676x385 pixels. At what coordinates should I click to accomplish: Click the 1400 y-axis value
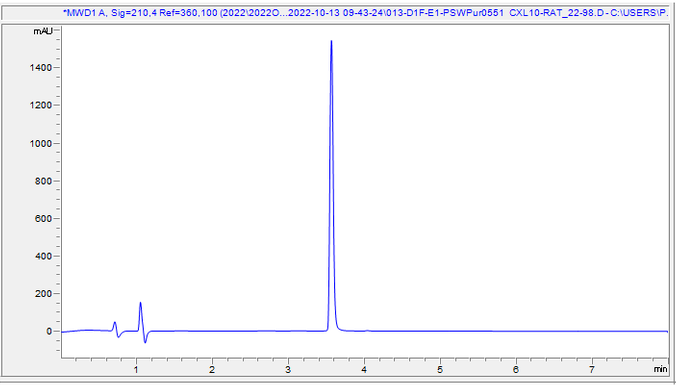pos(41,68)
